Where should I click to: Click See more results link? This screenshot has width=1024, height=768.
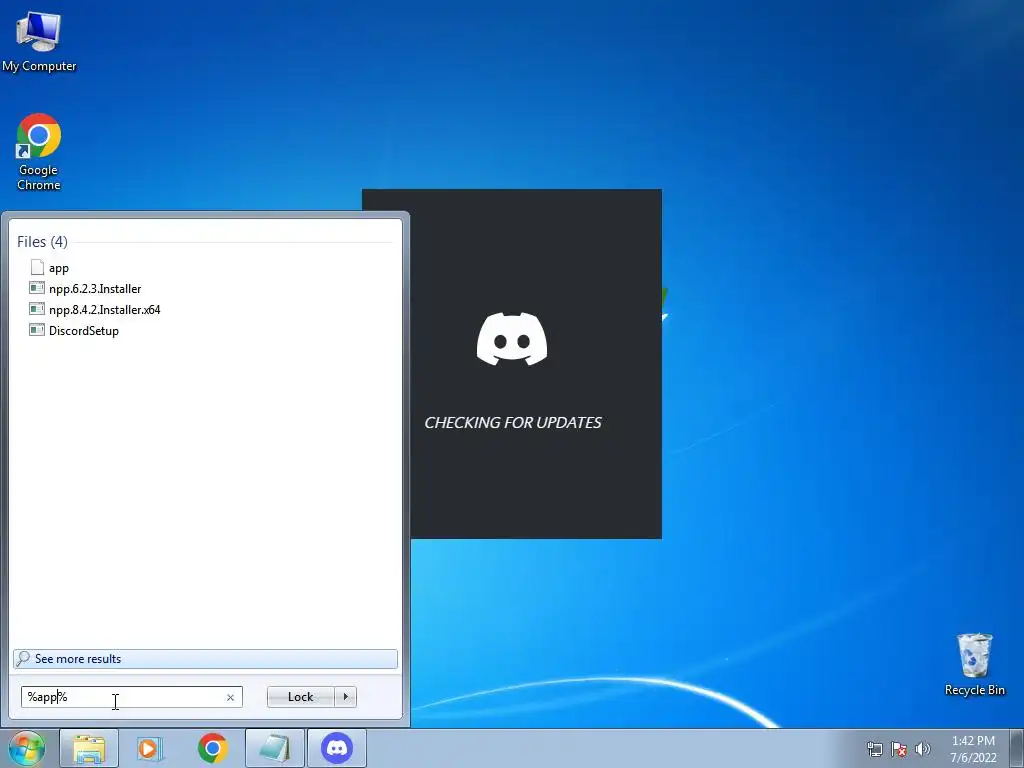coord(205,659)
